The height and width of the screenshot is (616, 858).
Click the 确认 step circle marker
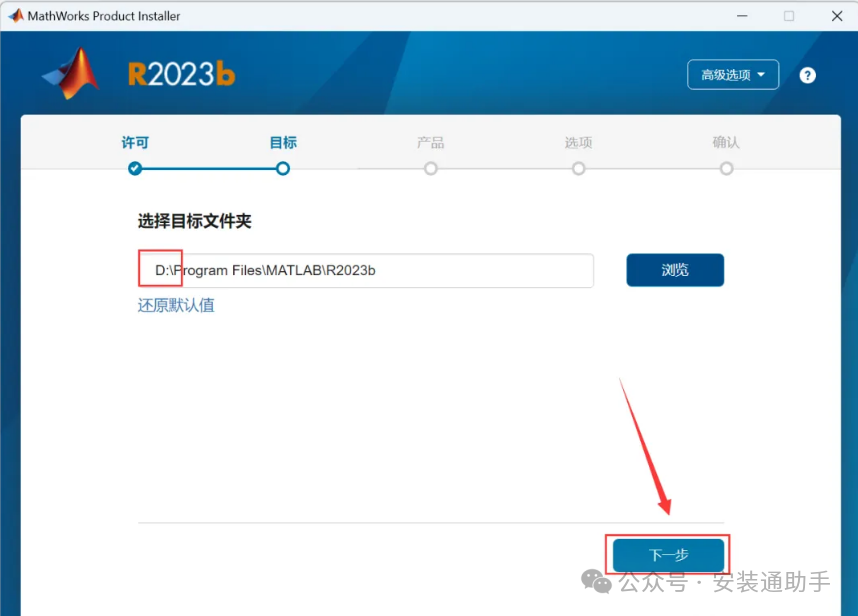726,168
